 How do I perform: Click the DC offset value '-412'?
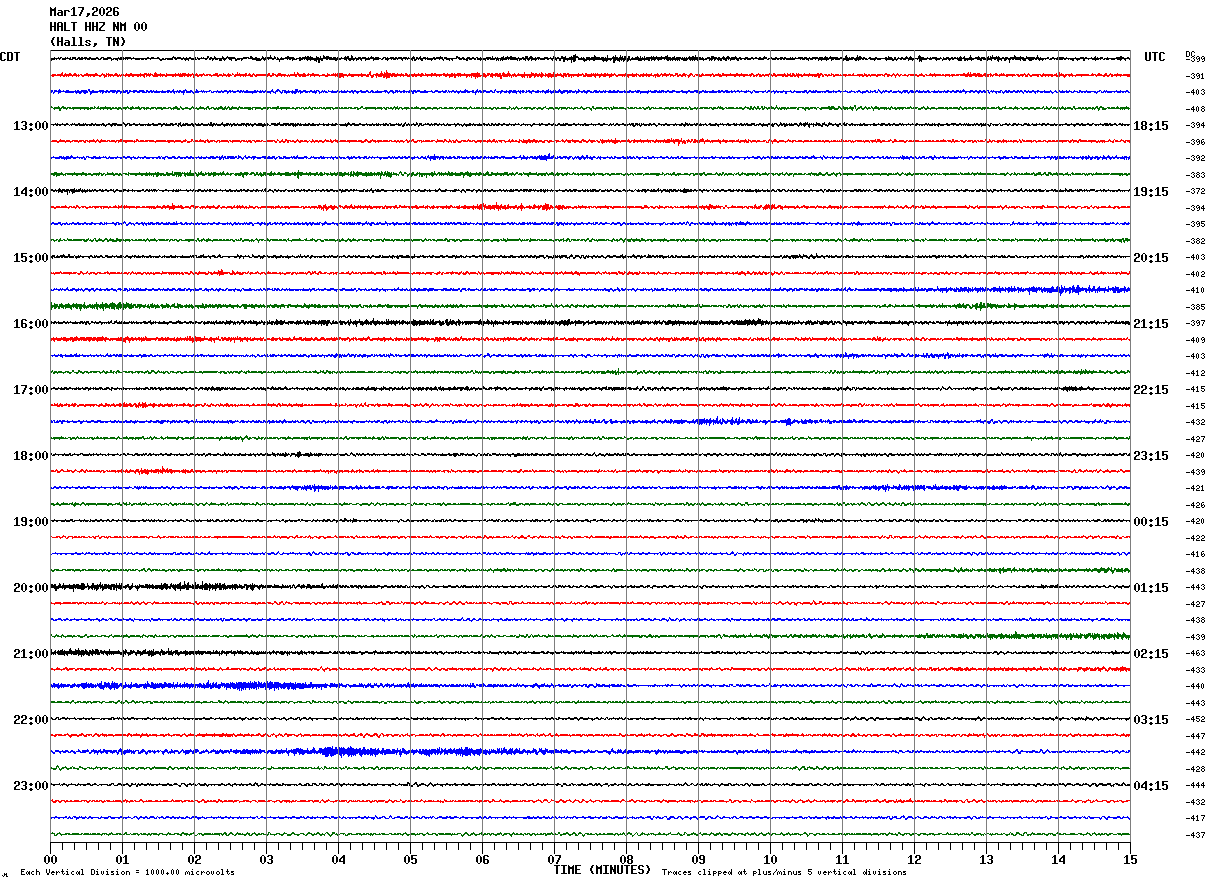[1195, 373]
